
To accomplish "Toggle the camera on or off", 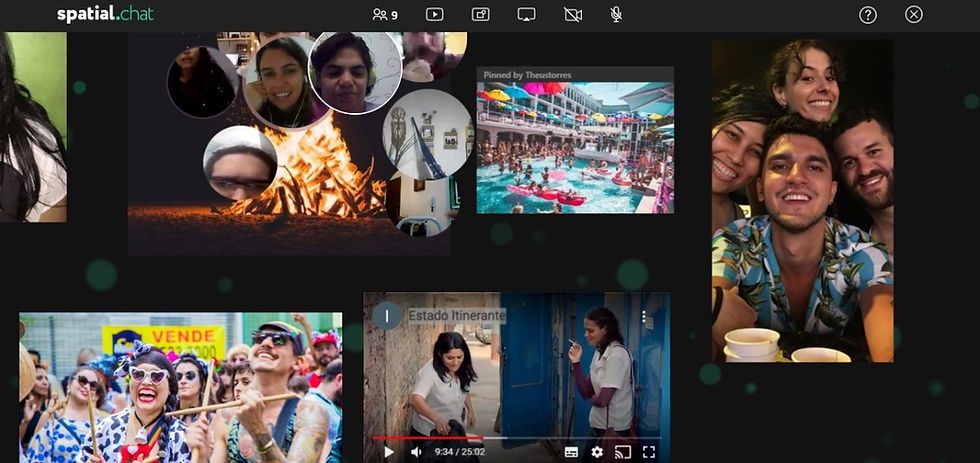I will coord(573,15).
